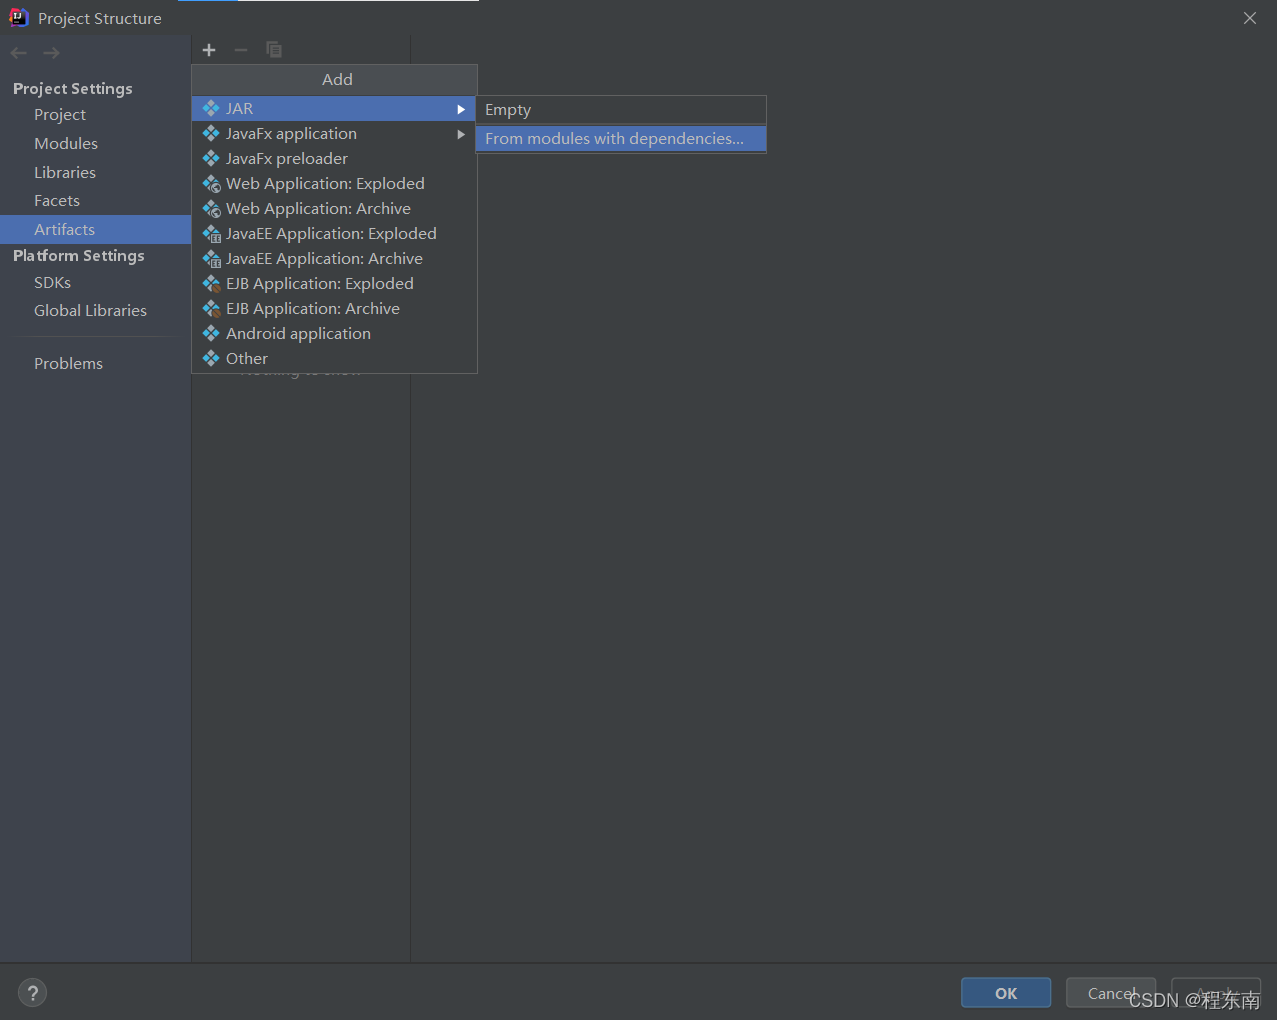
Task: Open help with the question mark button
Action: coord(33,993)
